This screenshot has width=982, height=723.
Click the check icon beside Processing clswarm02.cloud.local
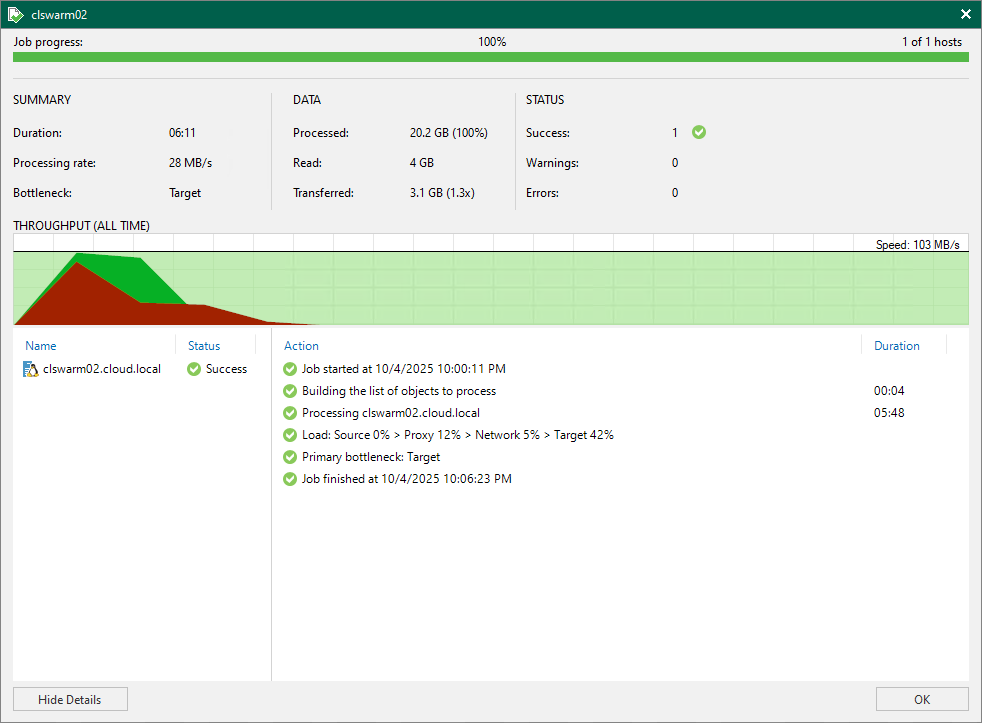[x=290, y=413]
